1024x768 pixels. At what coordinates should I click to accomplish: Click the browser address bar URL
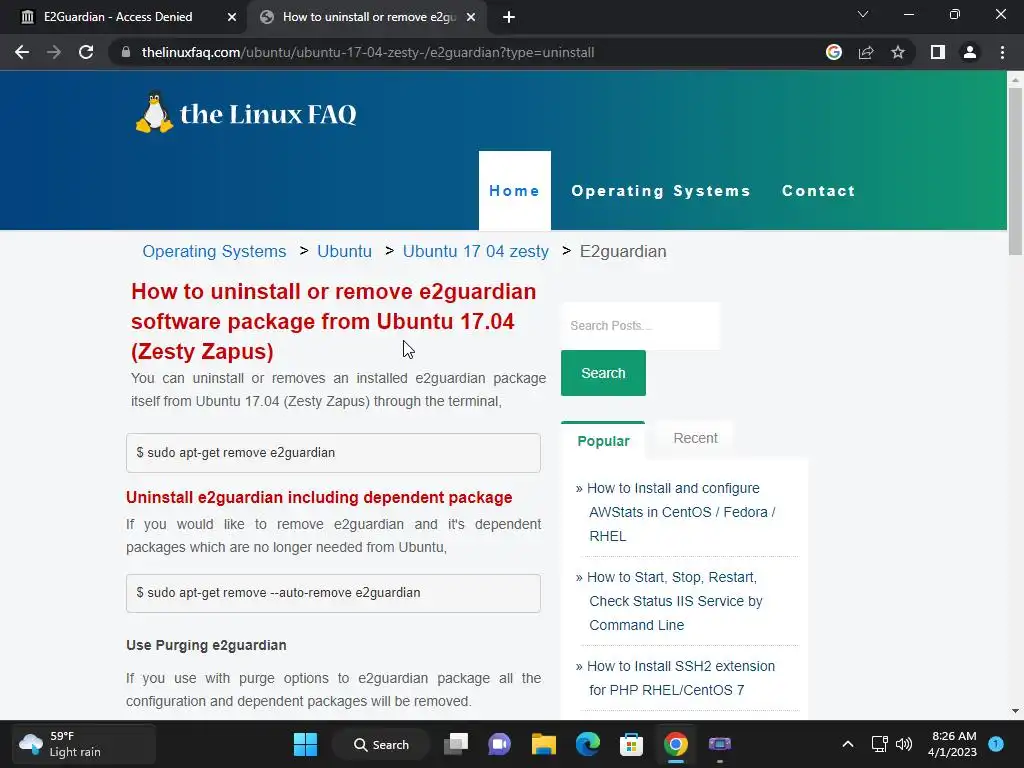point(368,52)
